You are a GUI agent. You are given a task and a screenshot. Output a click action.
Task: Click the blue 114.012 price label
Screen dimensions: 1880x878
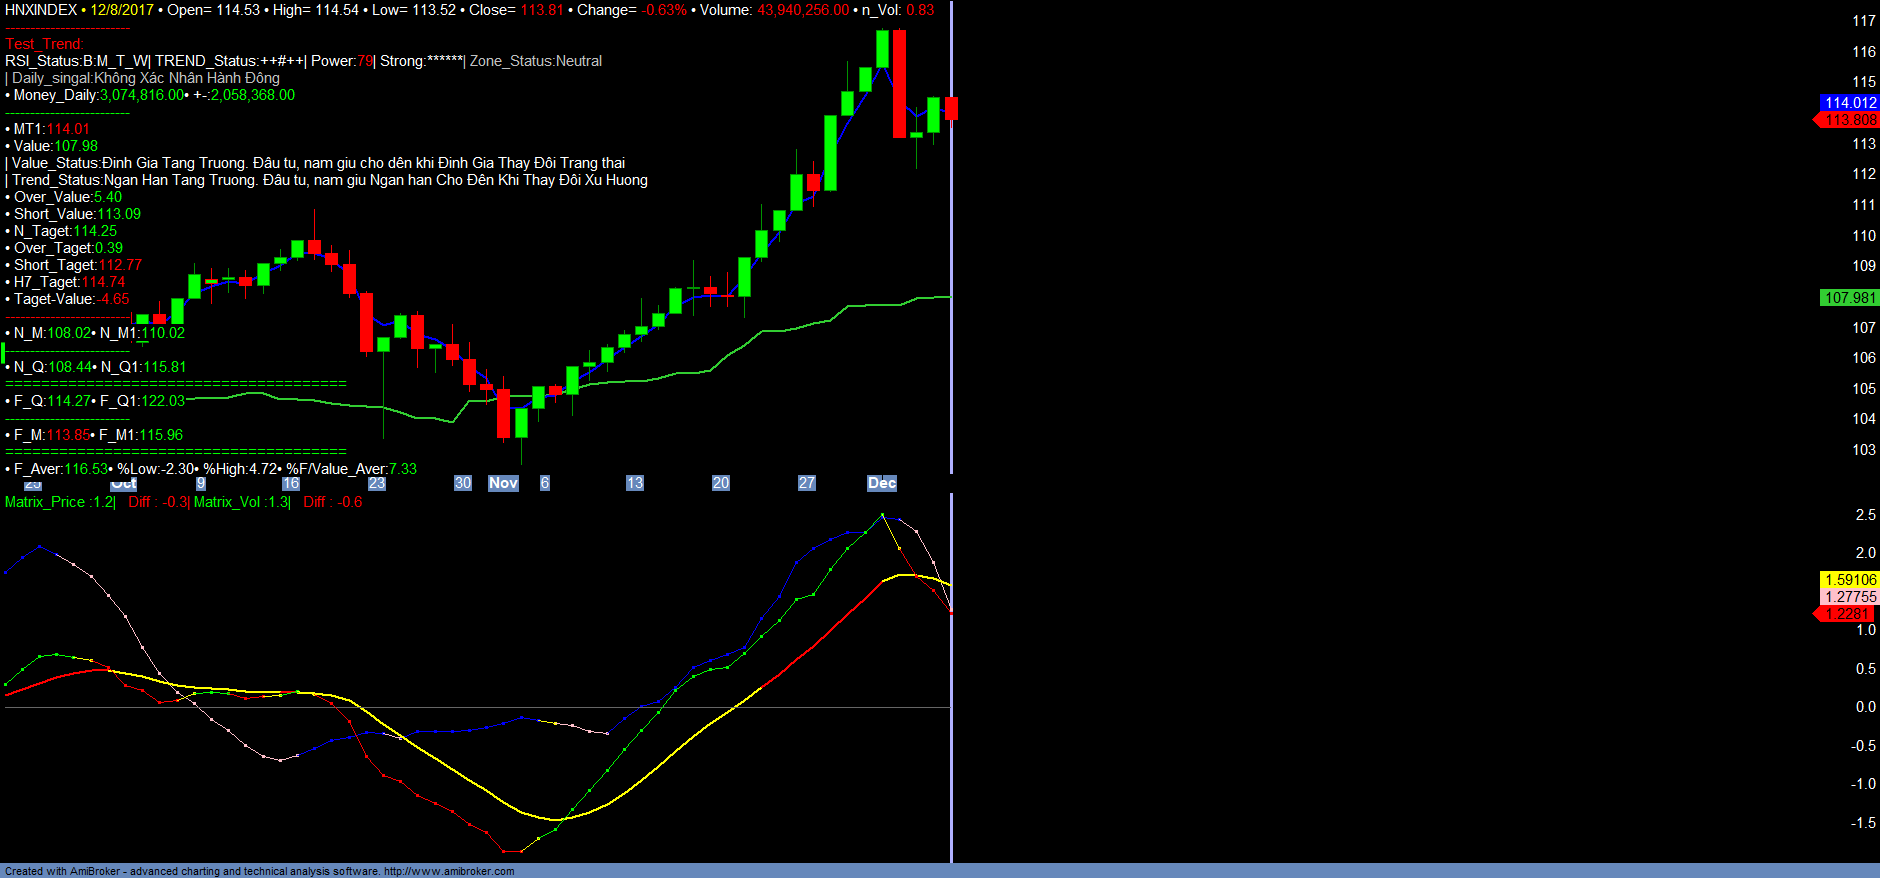[x=1849, y=103]
